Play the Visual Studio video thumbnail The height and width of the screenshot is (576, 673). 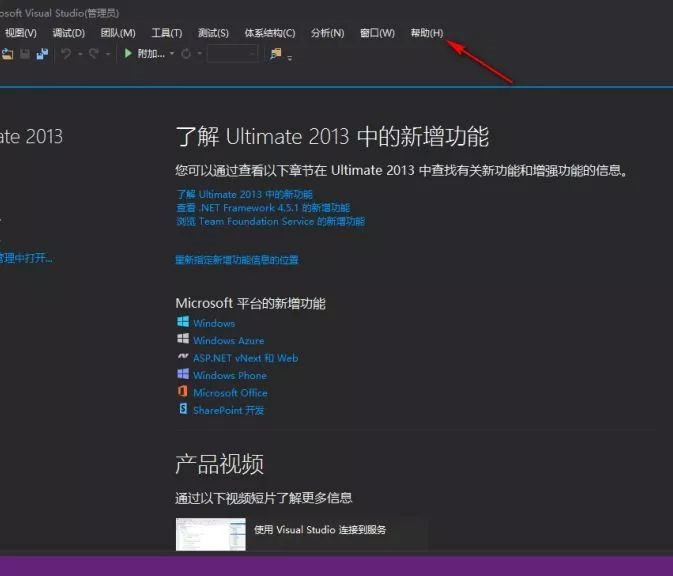211,534
